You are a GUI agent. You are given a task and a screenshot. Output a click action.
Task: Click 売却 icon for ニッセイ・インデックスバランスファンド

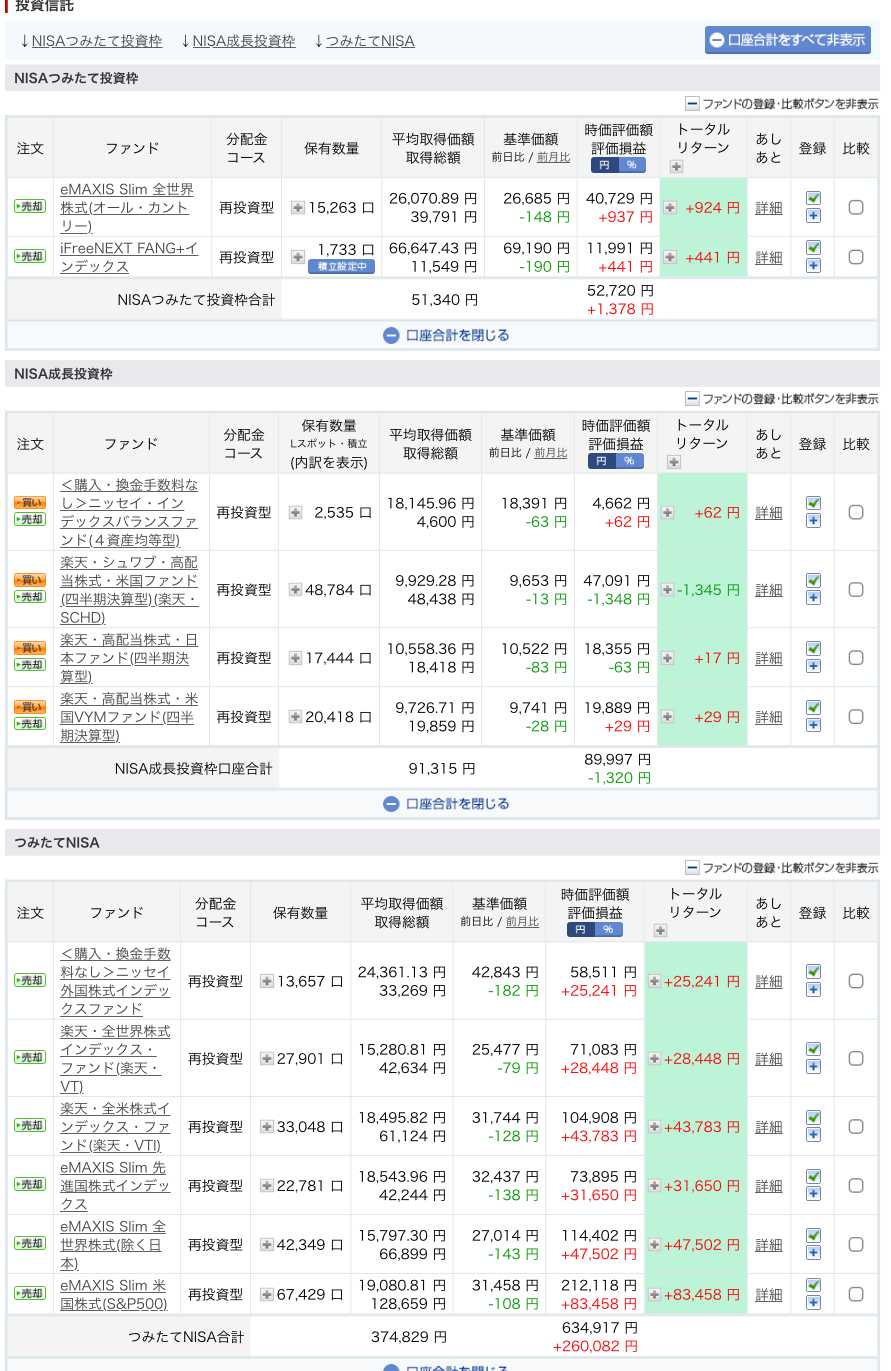point(30,520)
